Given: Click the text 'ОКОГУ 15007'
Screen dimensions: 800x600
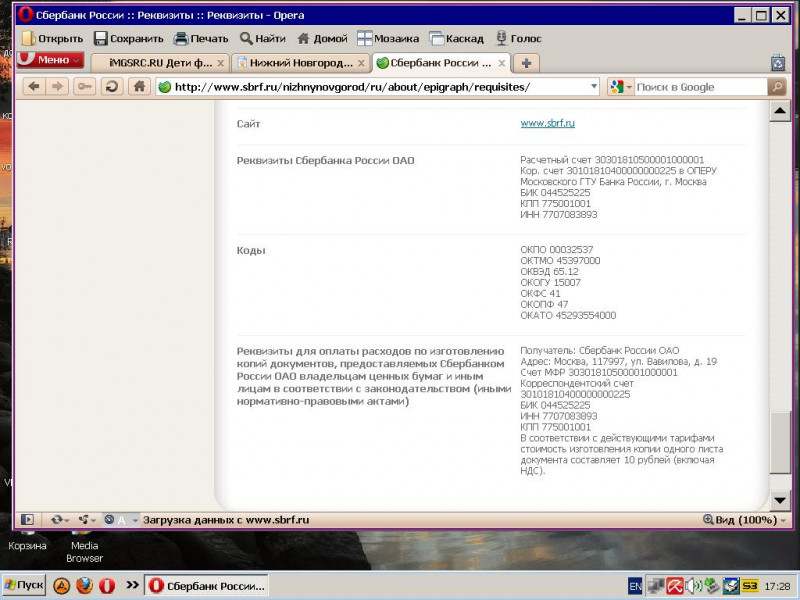Looking at the screenshot, I should click(x=551, y=282).
